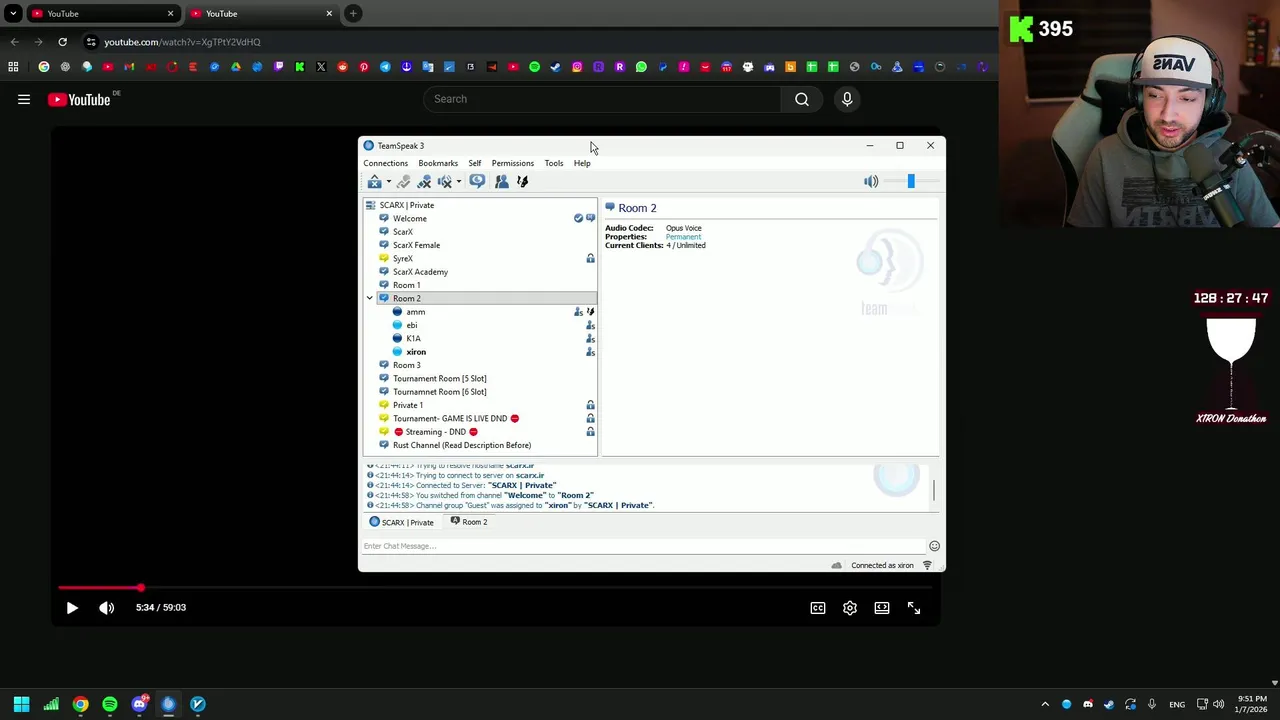
Task: Open the Bookmarks menu in TeamSpeak
Action: [x=438, y=163]
